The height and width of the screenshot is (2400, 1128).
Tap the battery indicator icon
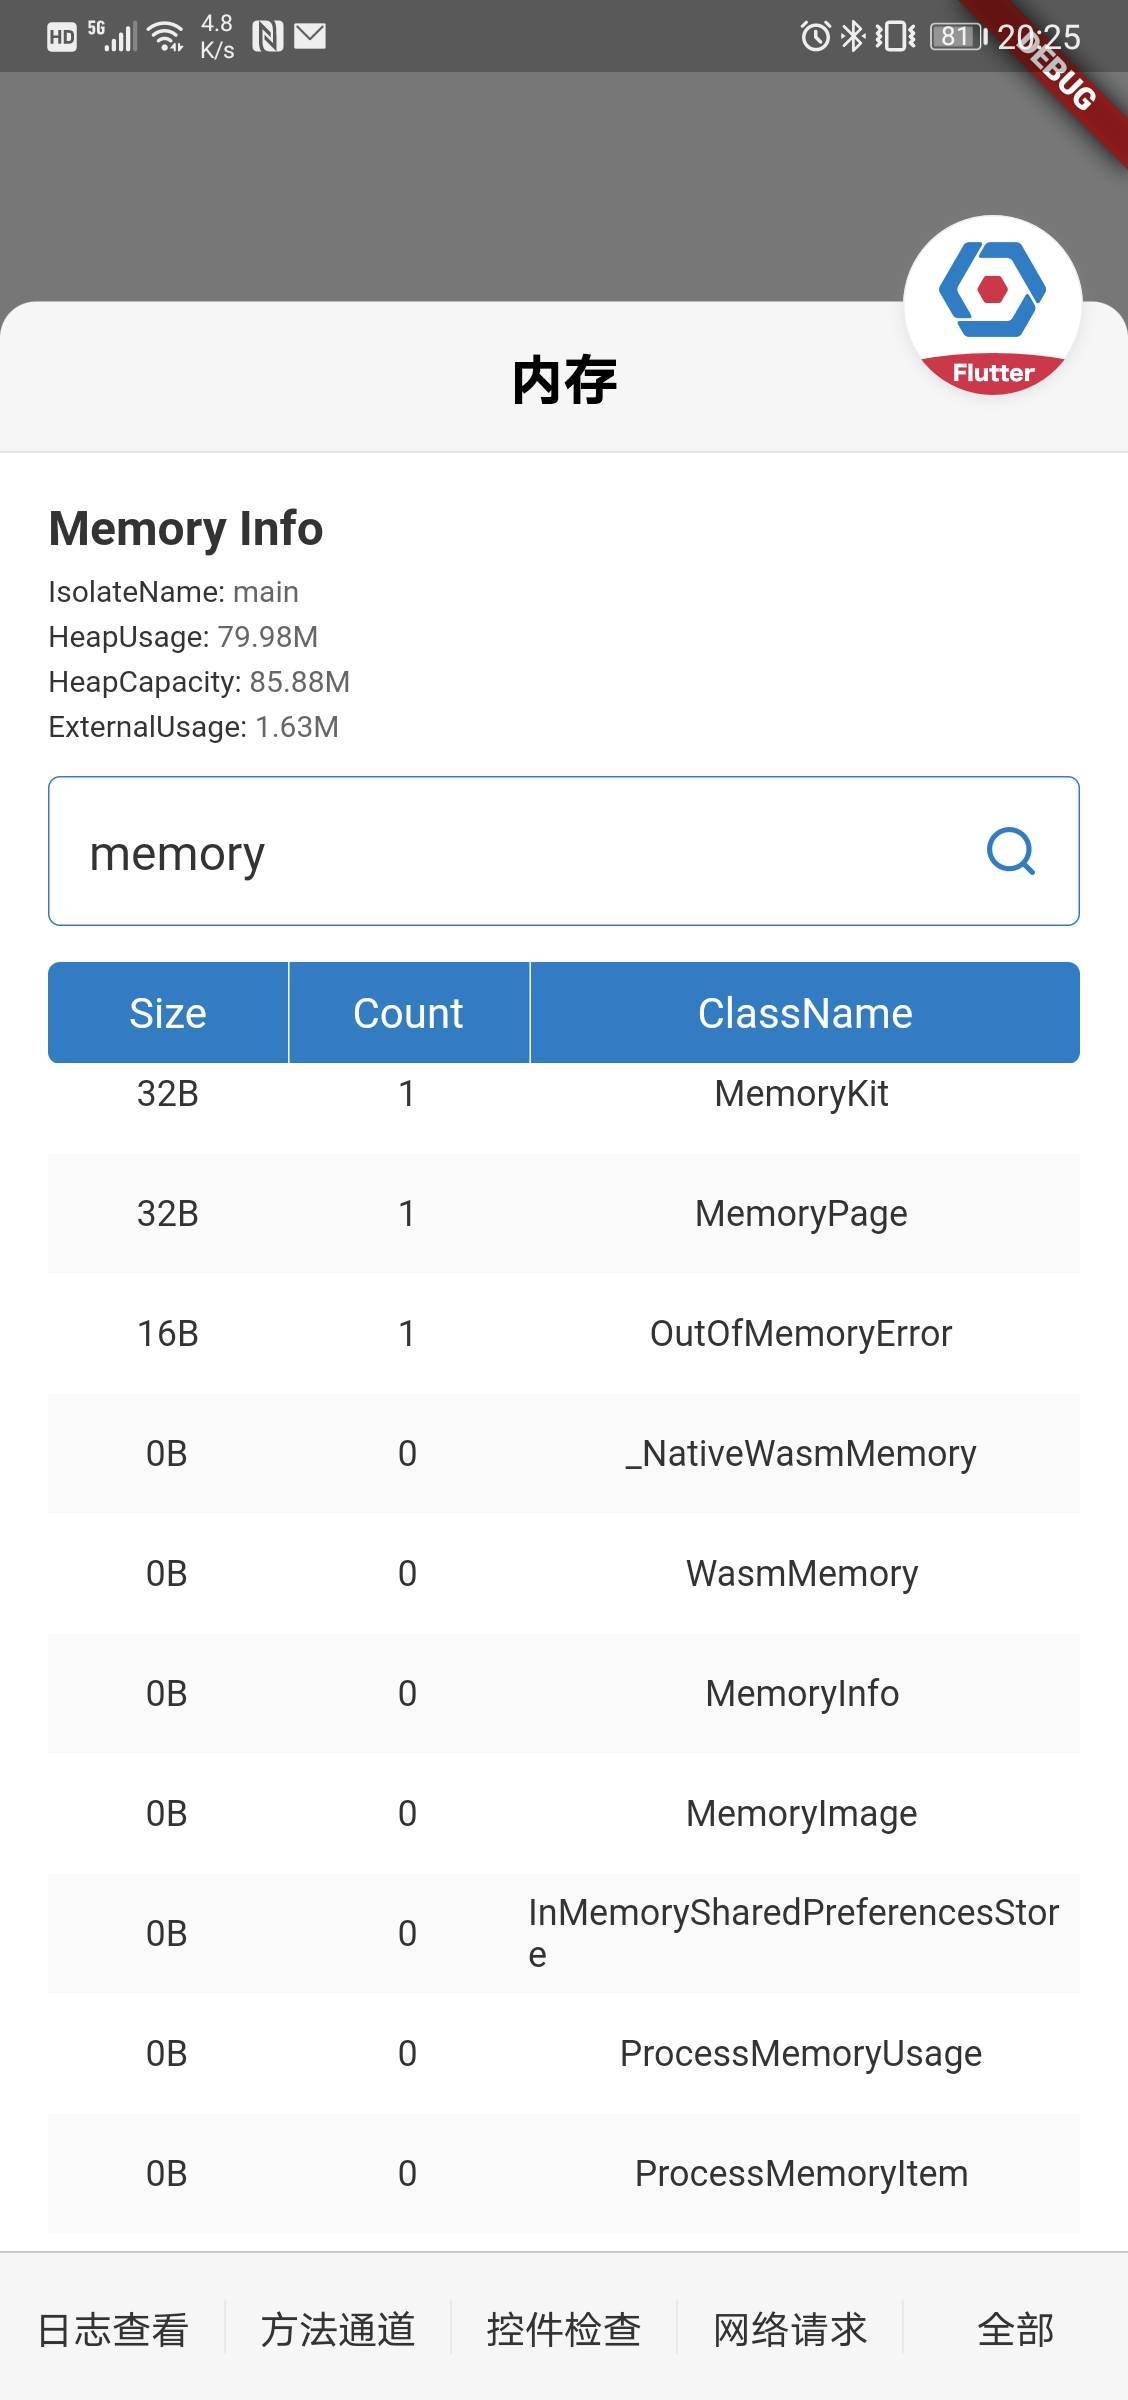tap(958, 37)
